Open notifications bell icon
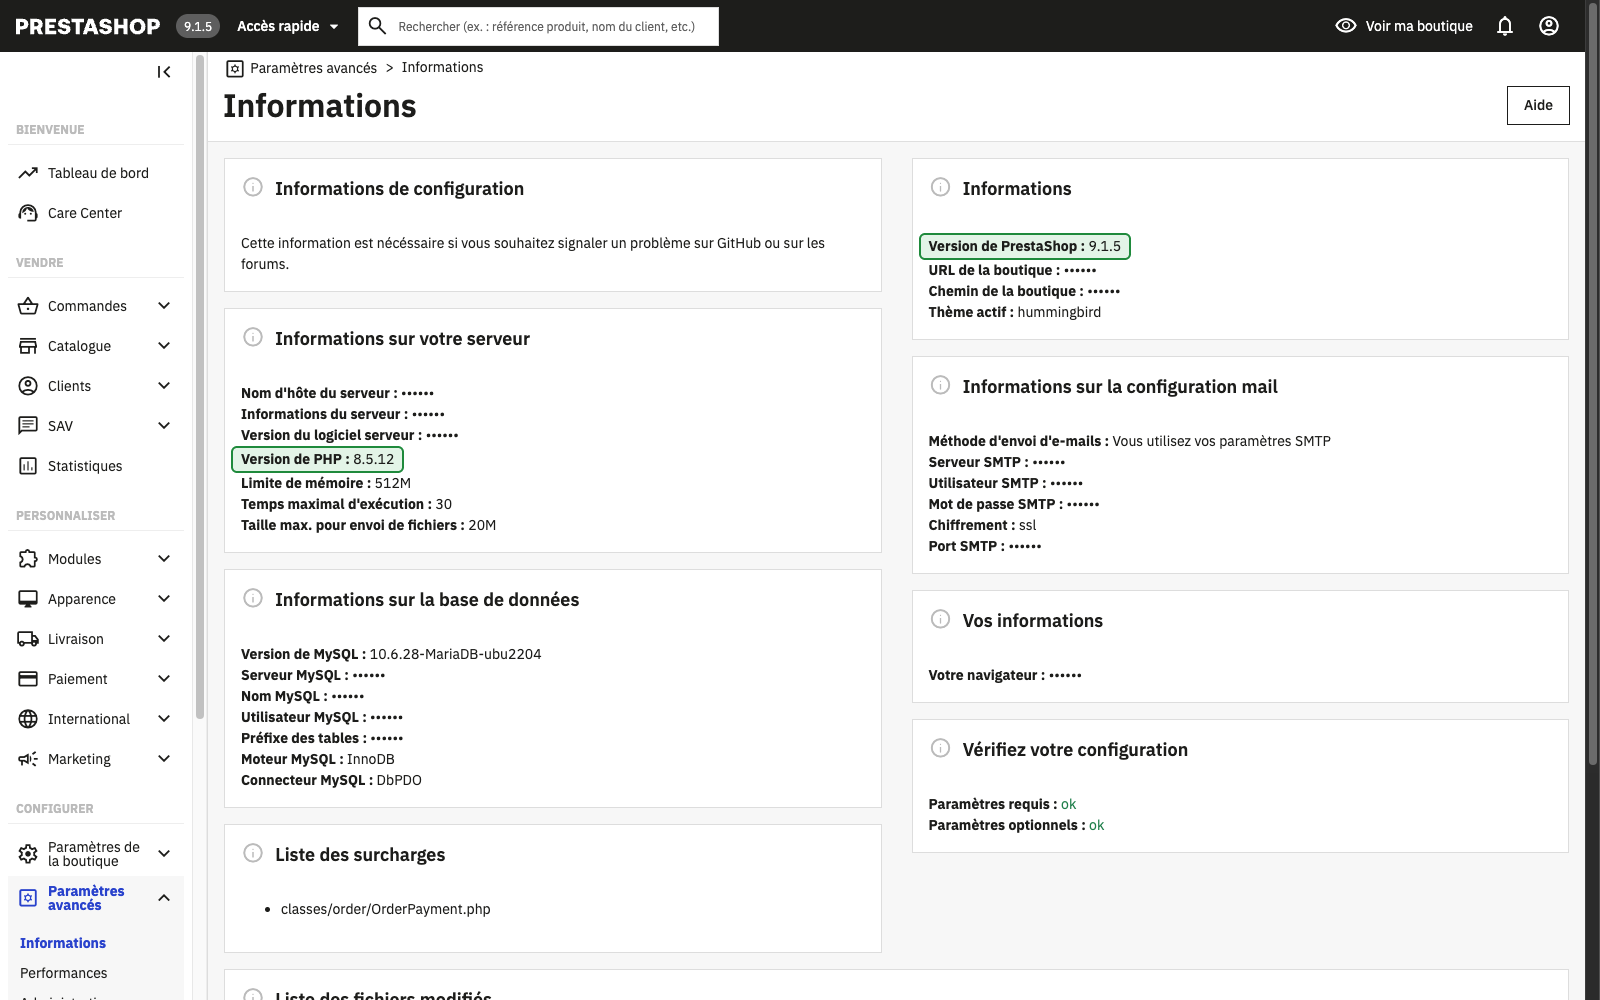Image resolution: width=1600 pixels, height=1000 pixels. point(1505,26)
